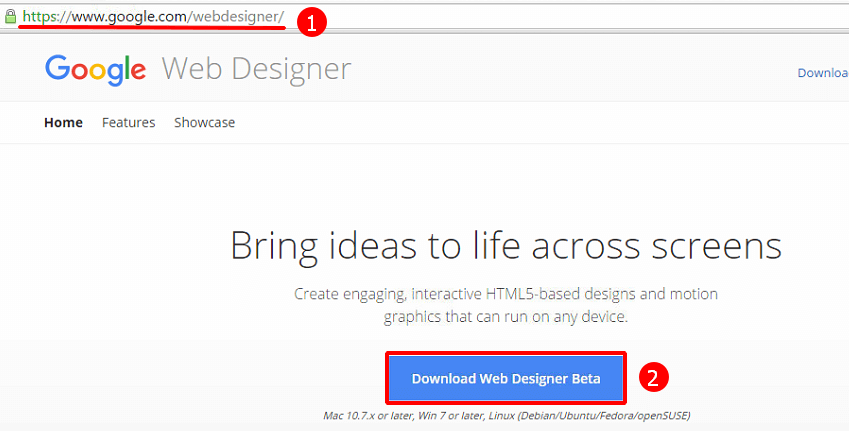Click the 'graphics that can run on any device' line
Viewport: 849px width, 431px height.
click(x=505, y=316)
